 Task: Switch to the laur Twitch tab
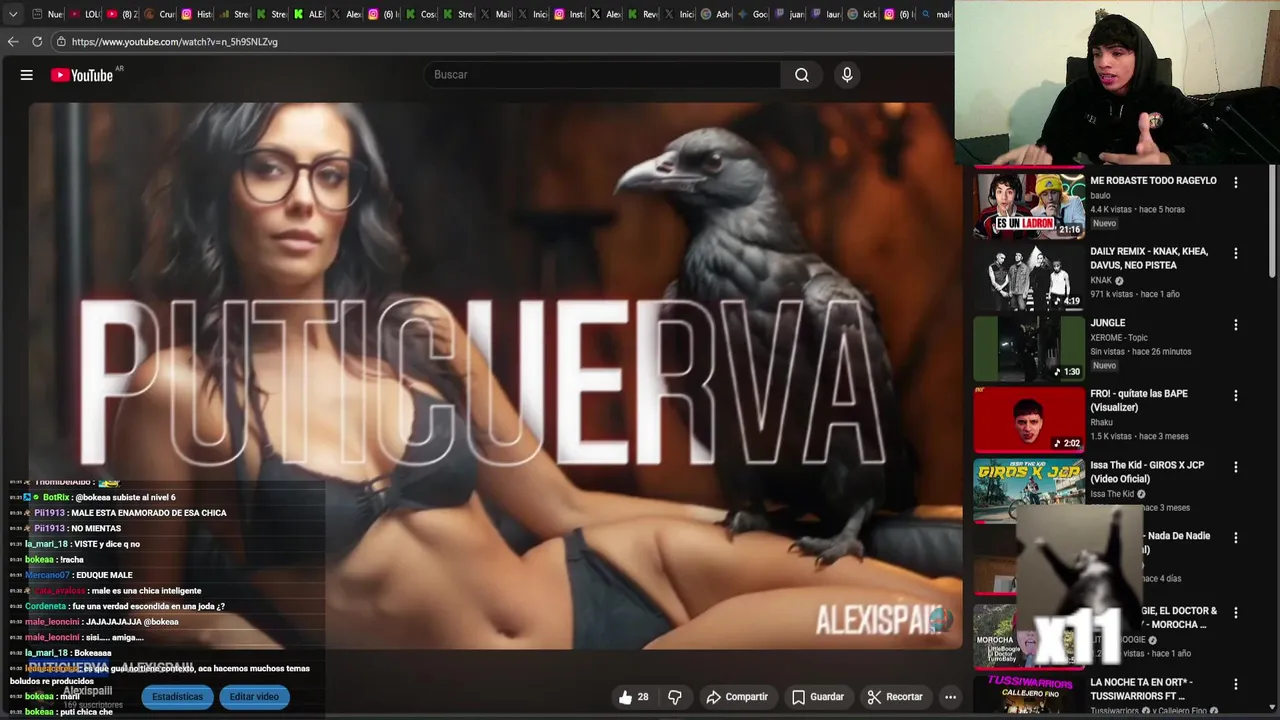(827, 14)
